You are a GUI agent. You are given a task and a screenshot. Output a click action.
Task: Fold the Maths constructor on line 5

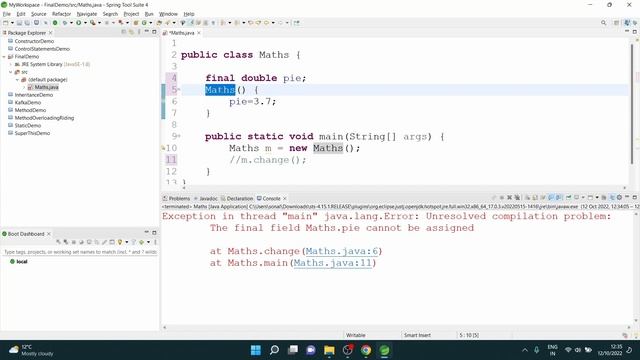click(x=179, y=89)
